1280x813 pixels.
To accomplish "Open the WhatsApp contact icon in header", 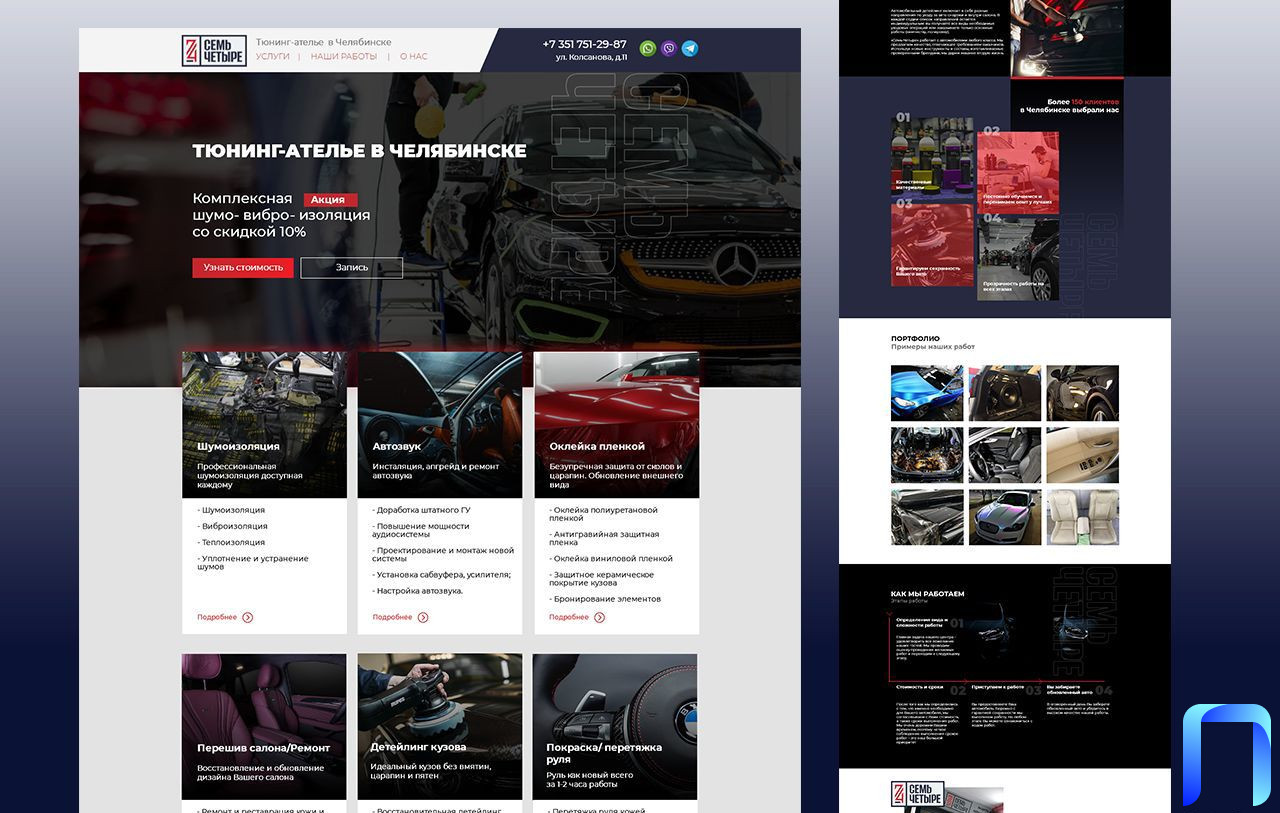I will click(x=648, y=48).
